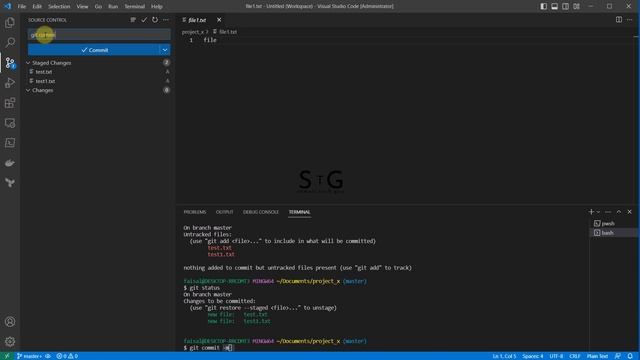Select the file1.txt editor tab

coord(198,20)
